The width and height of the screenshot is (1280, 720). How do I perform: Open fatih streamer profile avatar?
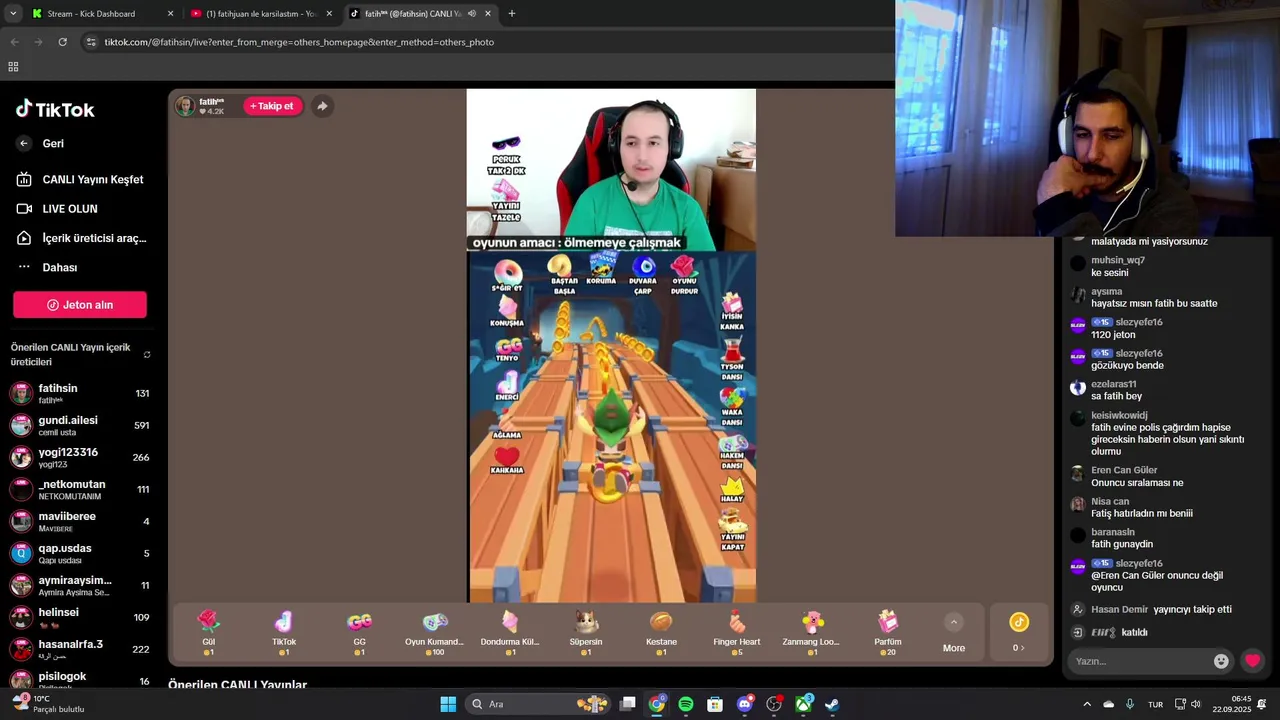[x=185, y=106]
